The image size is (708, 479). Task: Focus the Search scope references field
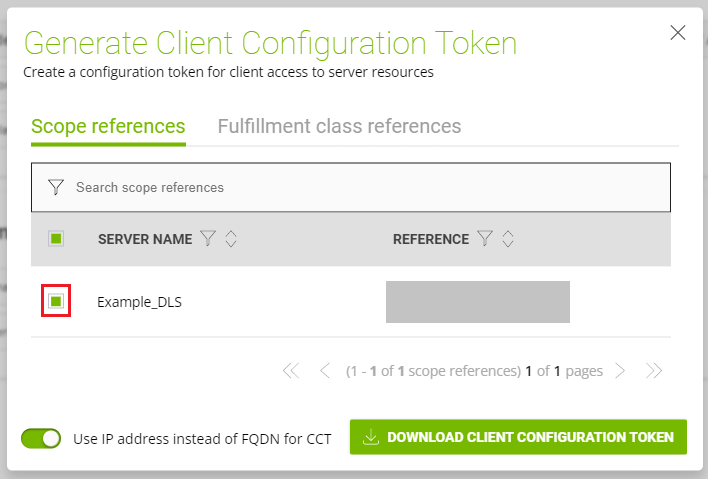pyautogui.click(x=360, y=187)
